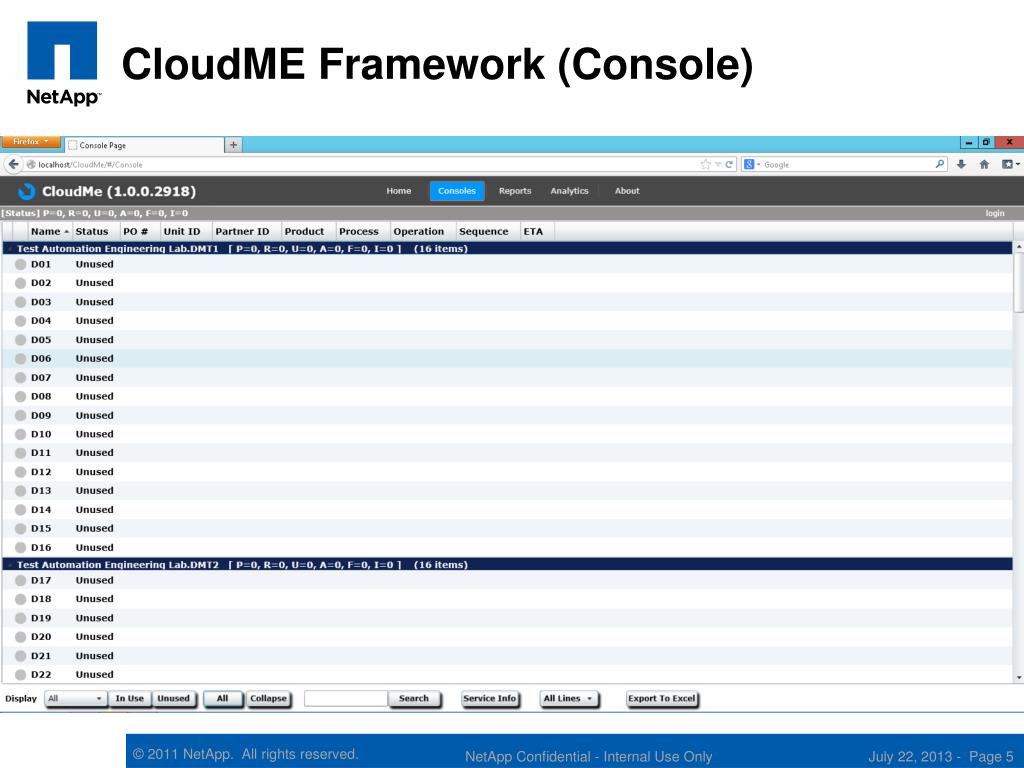Click the bookmark star in address bar

705,165
